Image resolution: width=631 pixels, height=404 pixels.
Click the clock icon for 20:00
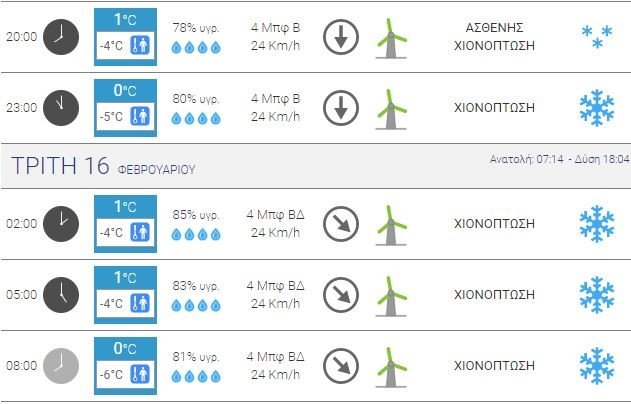61,37
